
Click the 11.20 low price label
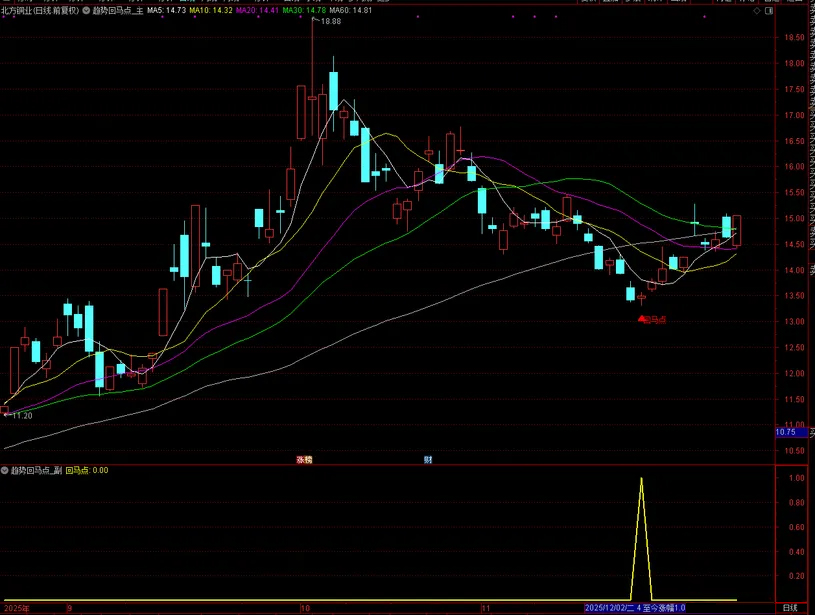pos(20,415)
